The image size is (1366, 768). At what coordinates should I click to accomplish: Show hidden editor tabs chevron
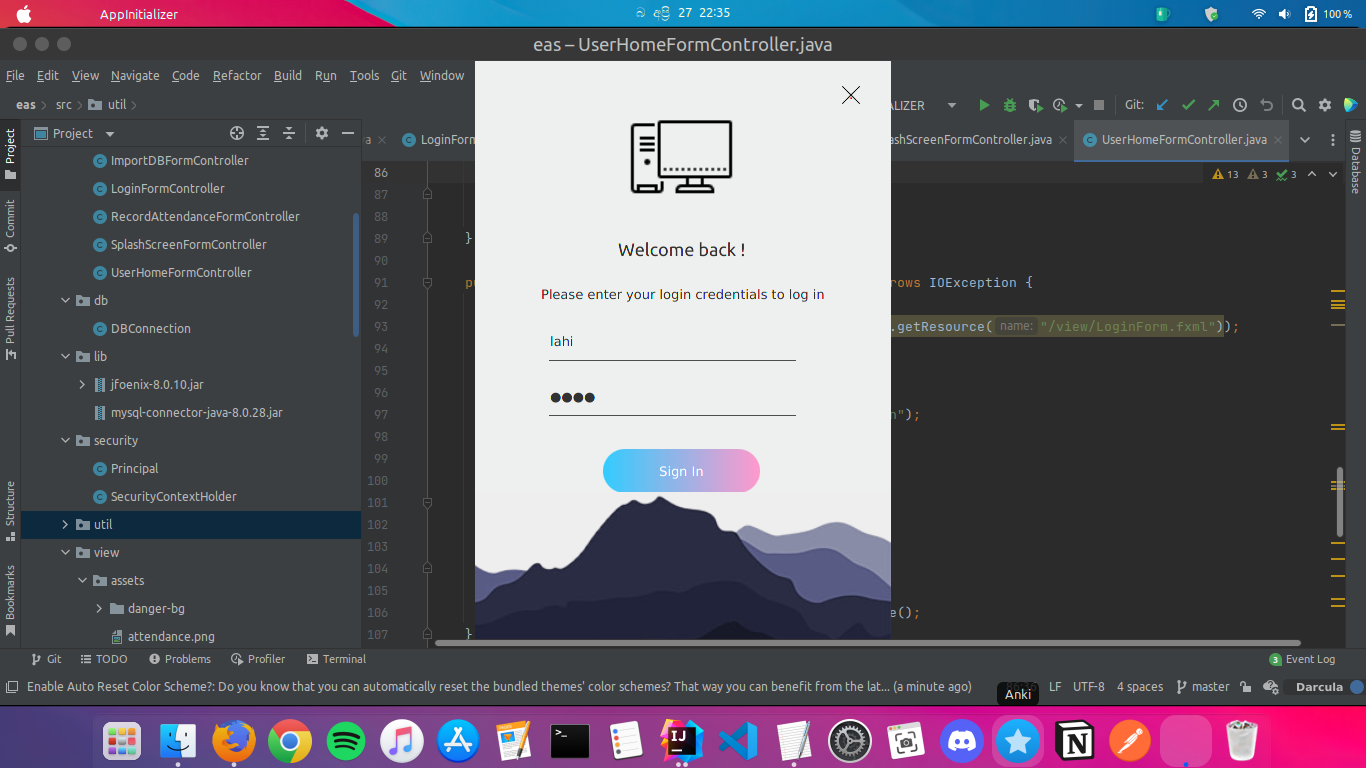pyautogui.click(x=1305, y=140)
